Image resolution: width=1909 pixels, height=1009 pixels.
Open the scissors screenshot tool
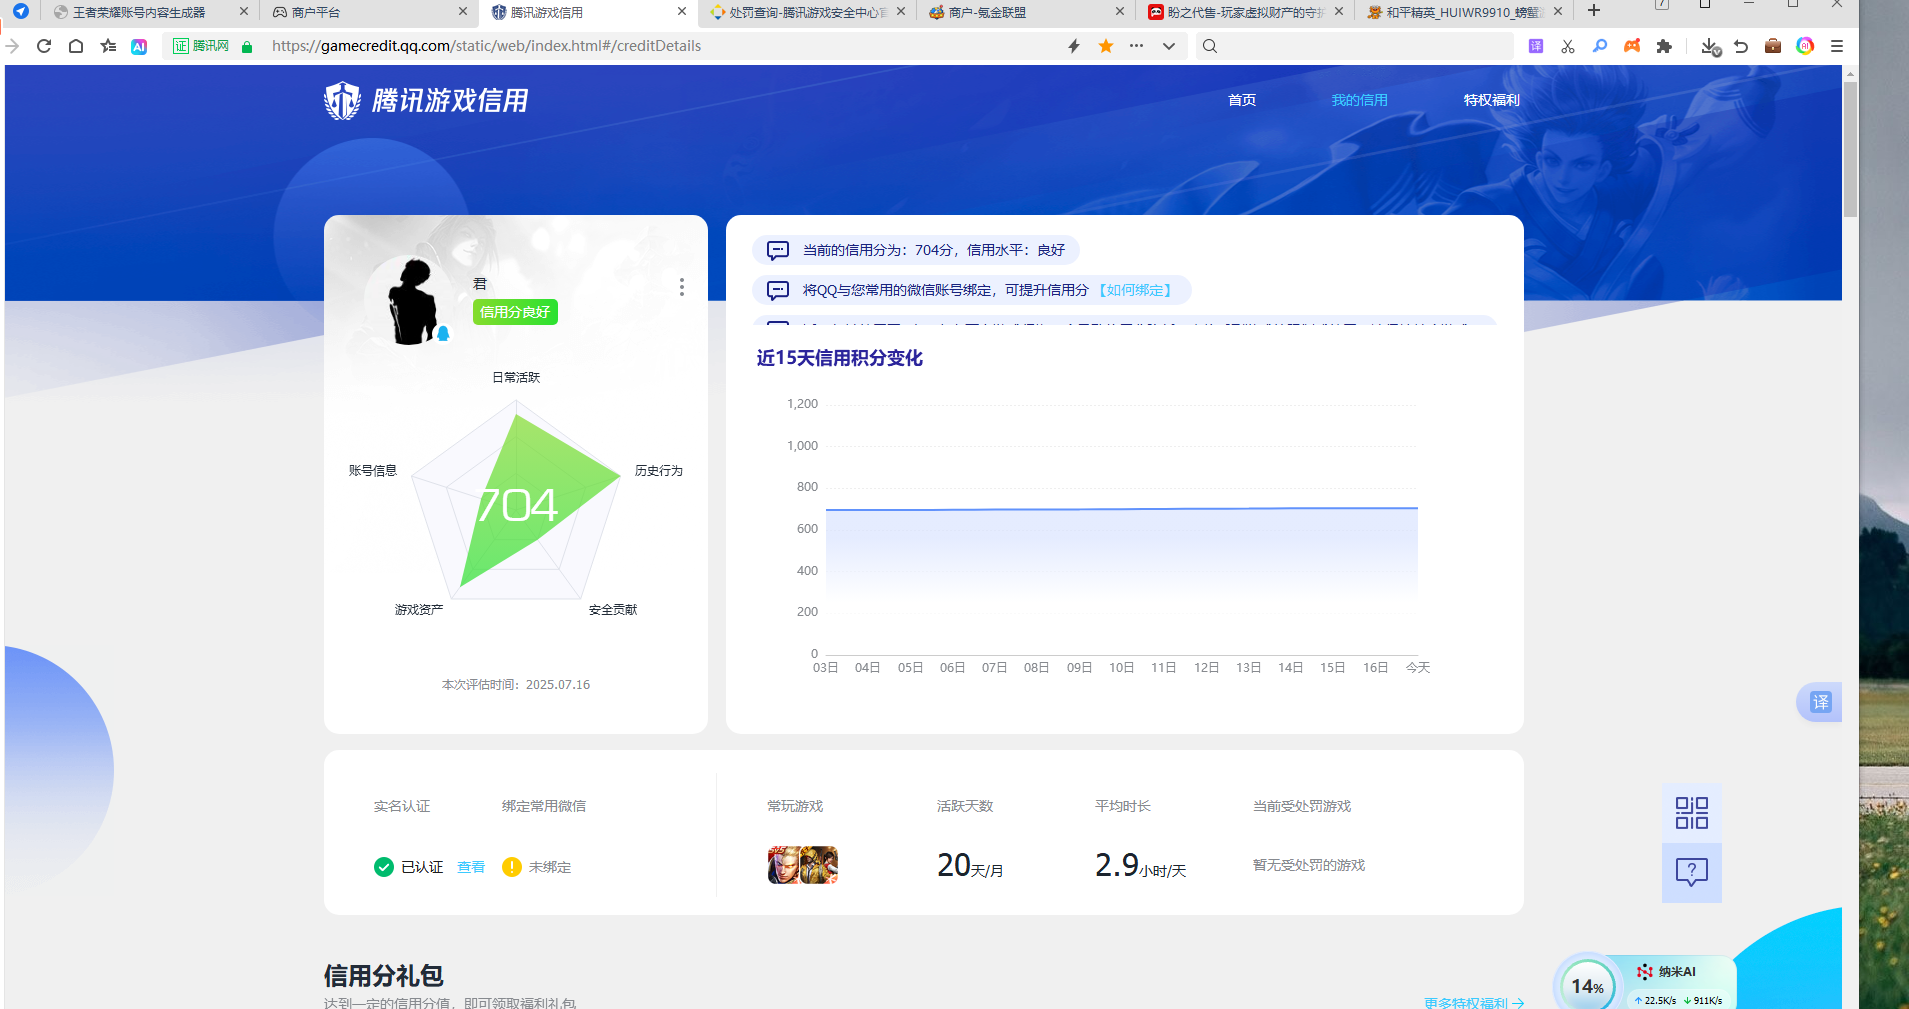pyautogui.click(x=1568, y=46)
